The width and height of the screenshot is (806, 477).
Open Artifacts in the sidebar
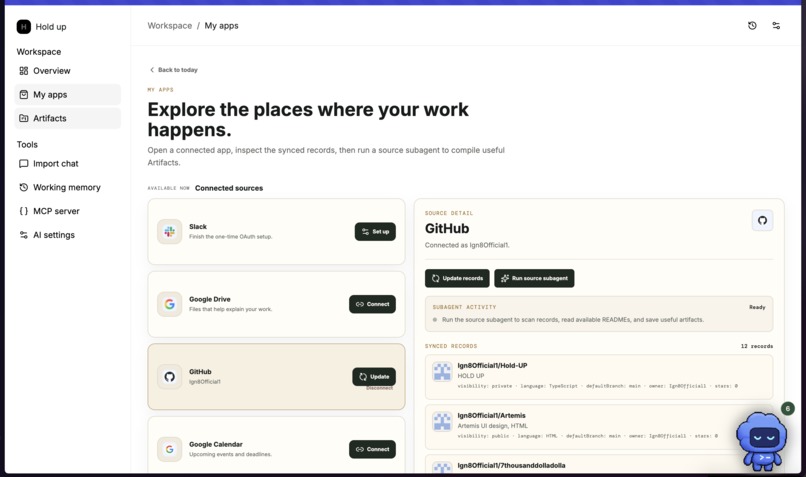(67, 118)
